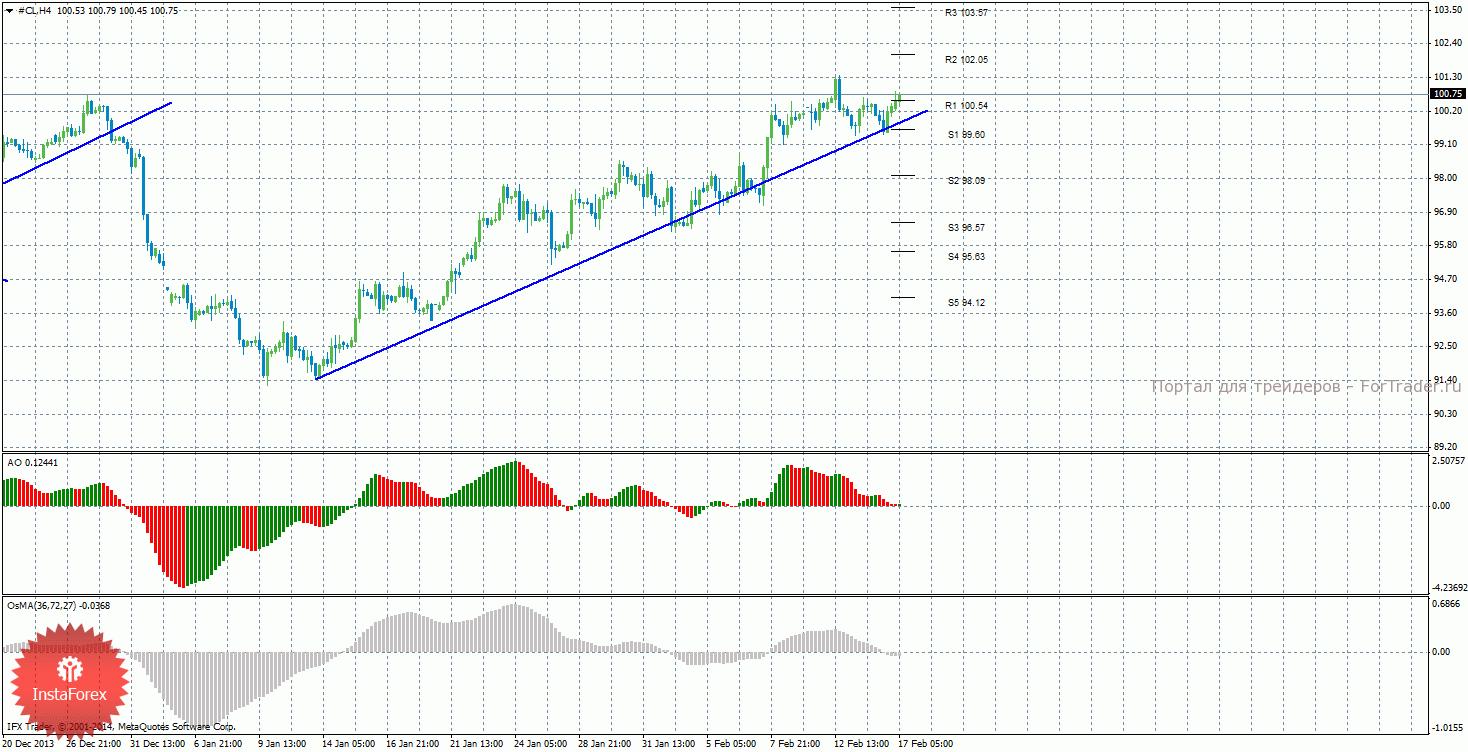The width and height of the screenshot is (1468, 752).
Task: Click the 17 Feb 05:00 time axis label
Action: pyautogui.click(x=926, y=744)
